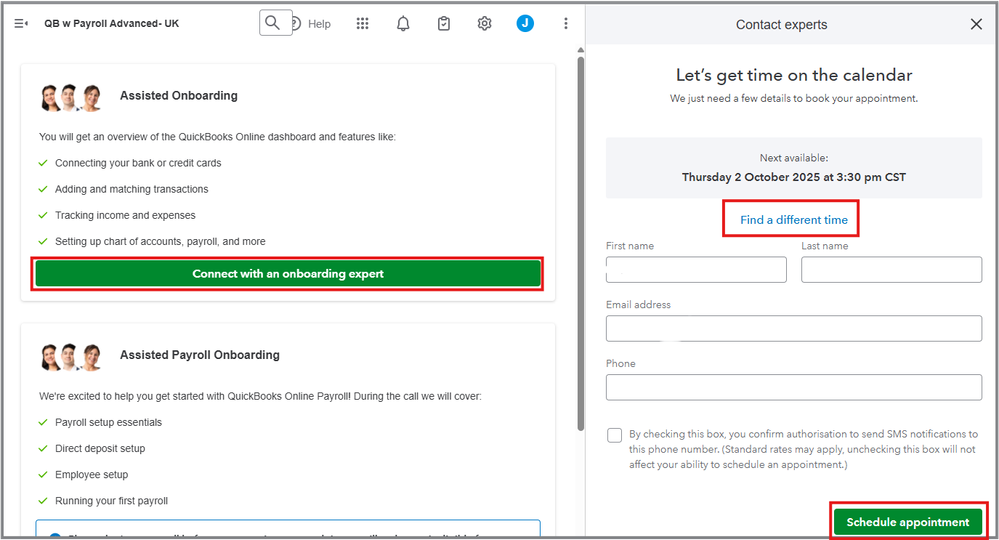Click the Assisted Payroll Onboarding heading
The width and height of the screenshot is (999, 540).
[x=200, y=355]
